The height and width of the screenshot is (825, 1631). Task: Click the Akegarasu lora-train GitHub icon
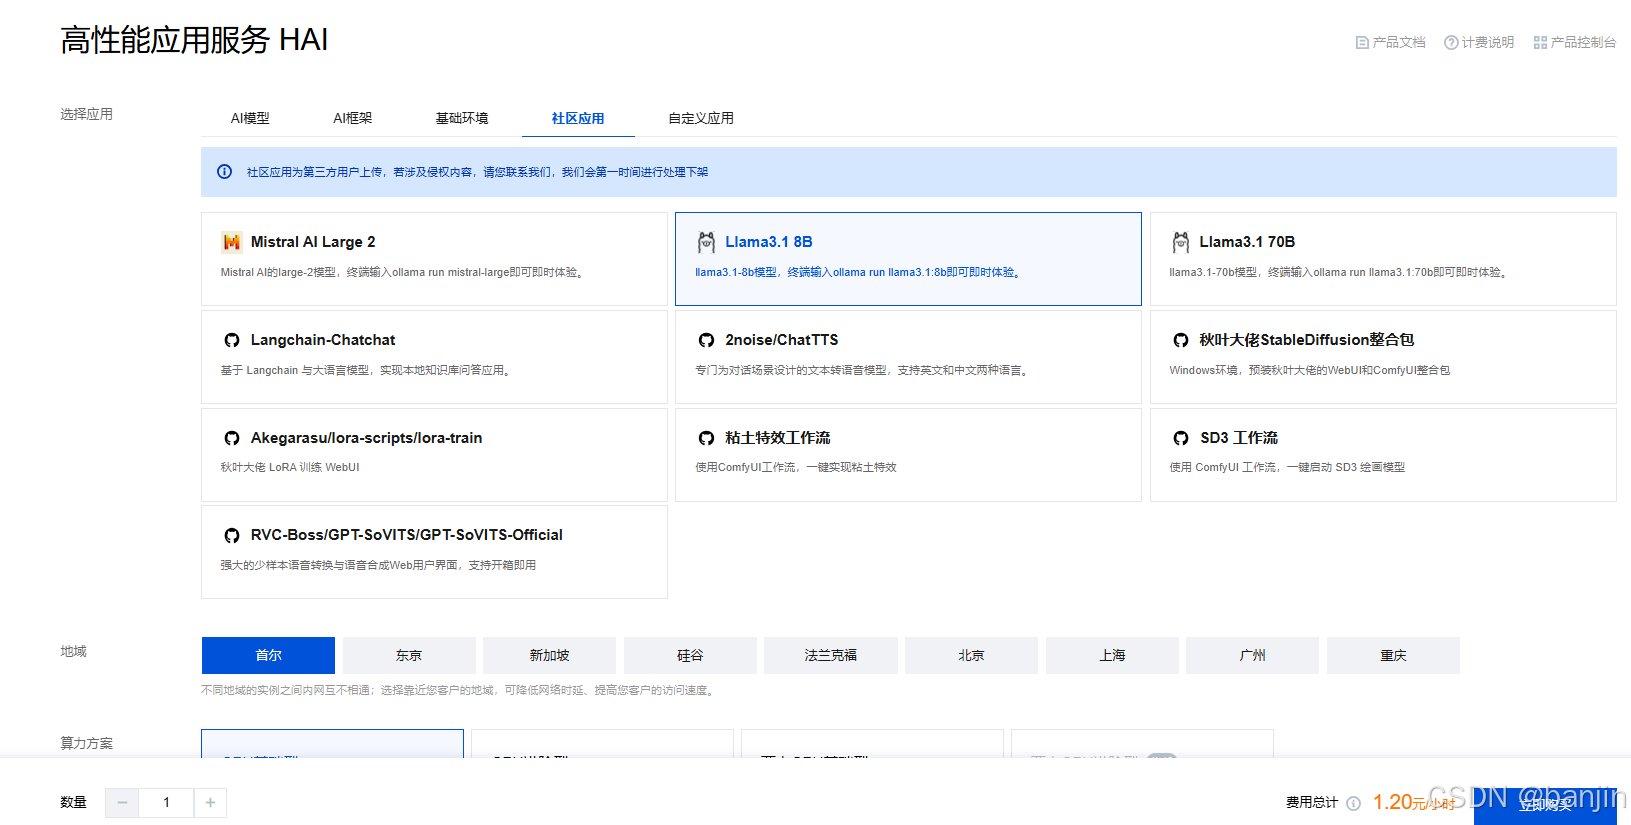point(232,438)
